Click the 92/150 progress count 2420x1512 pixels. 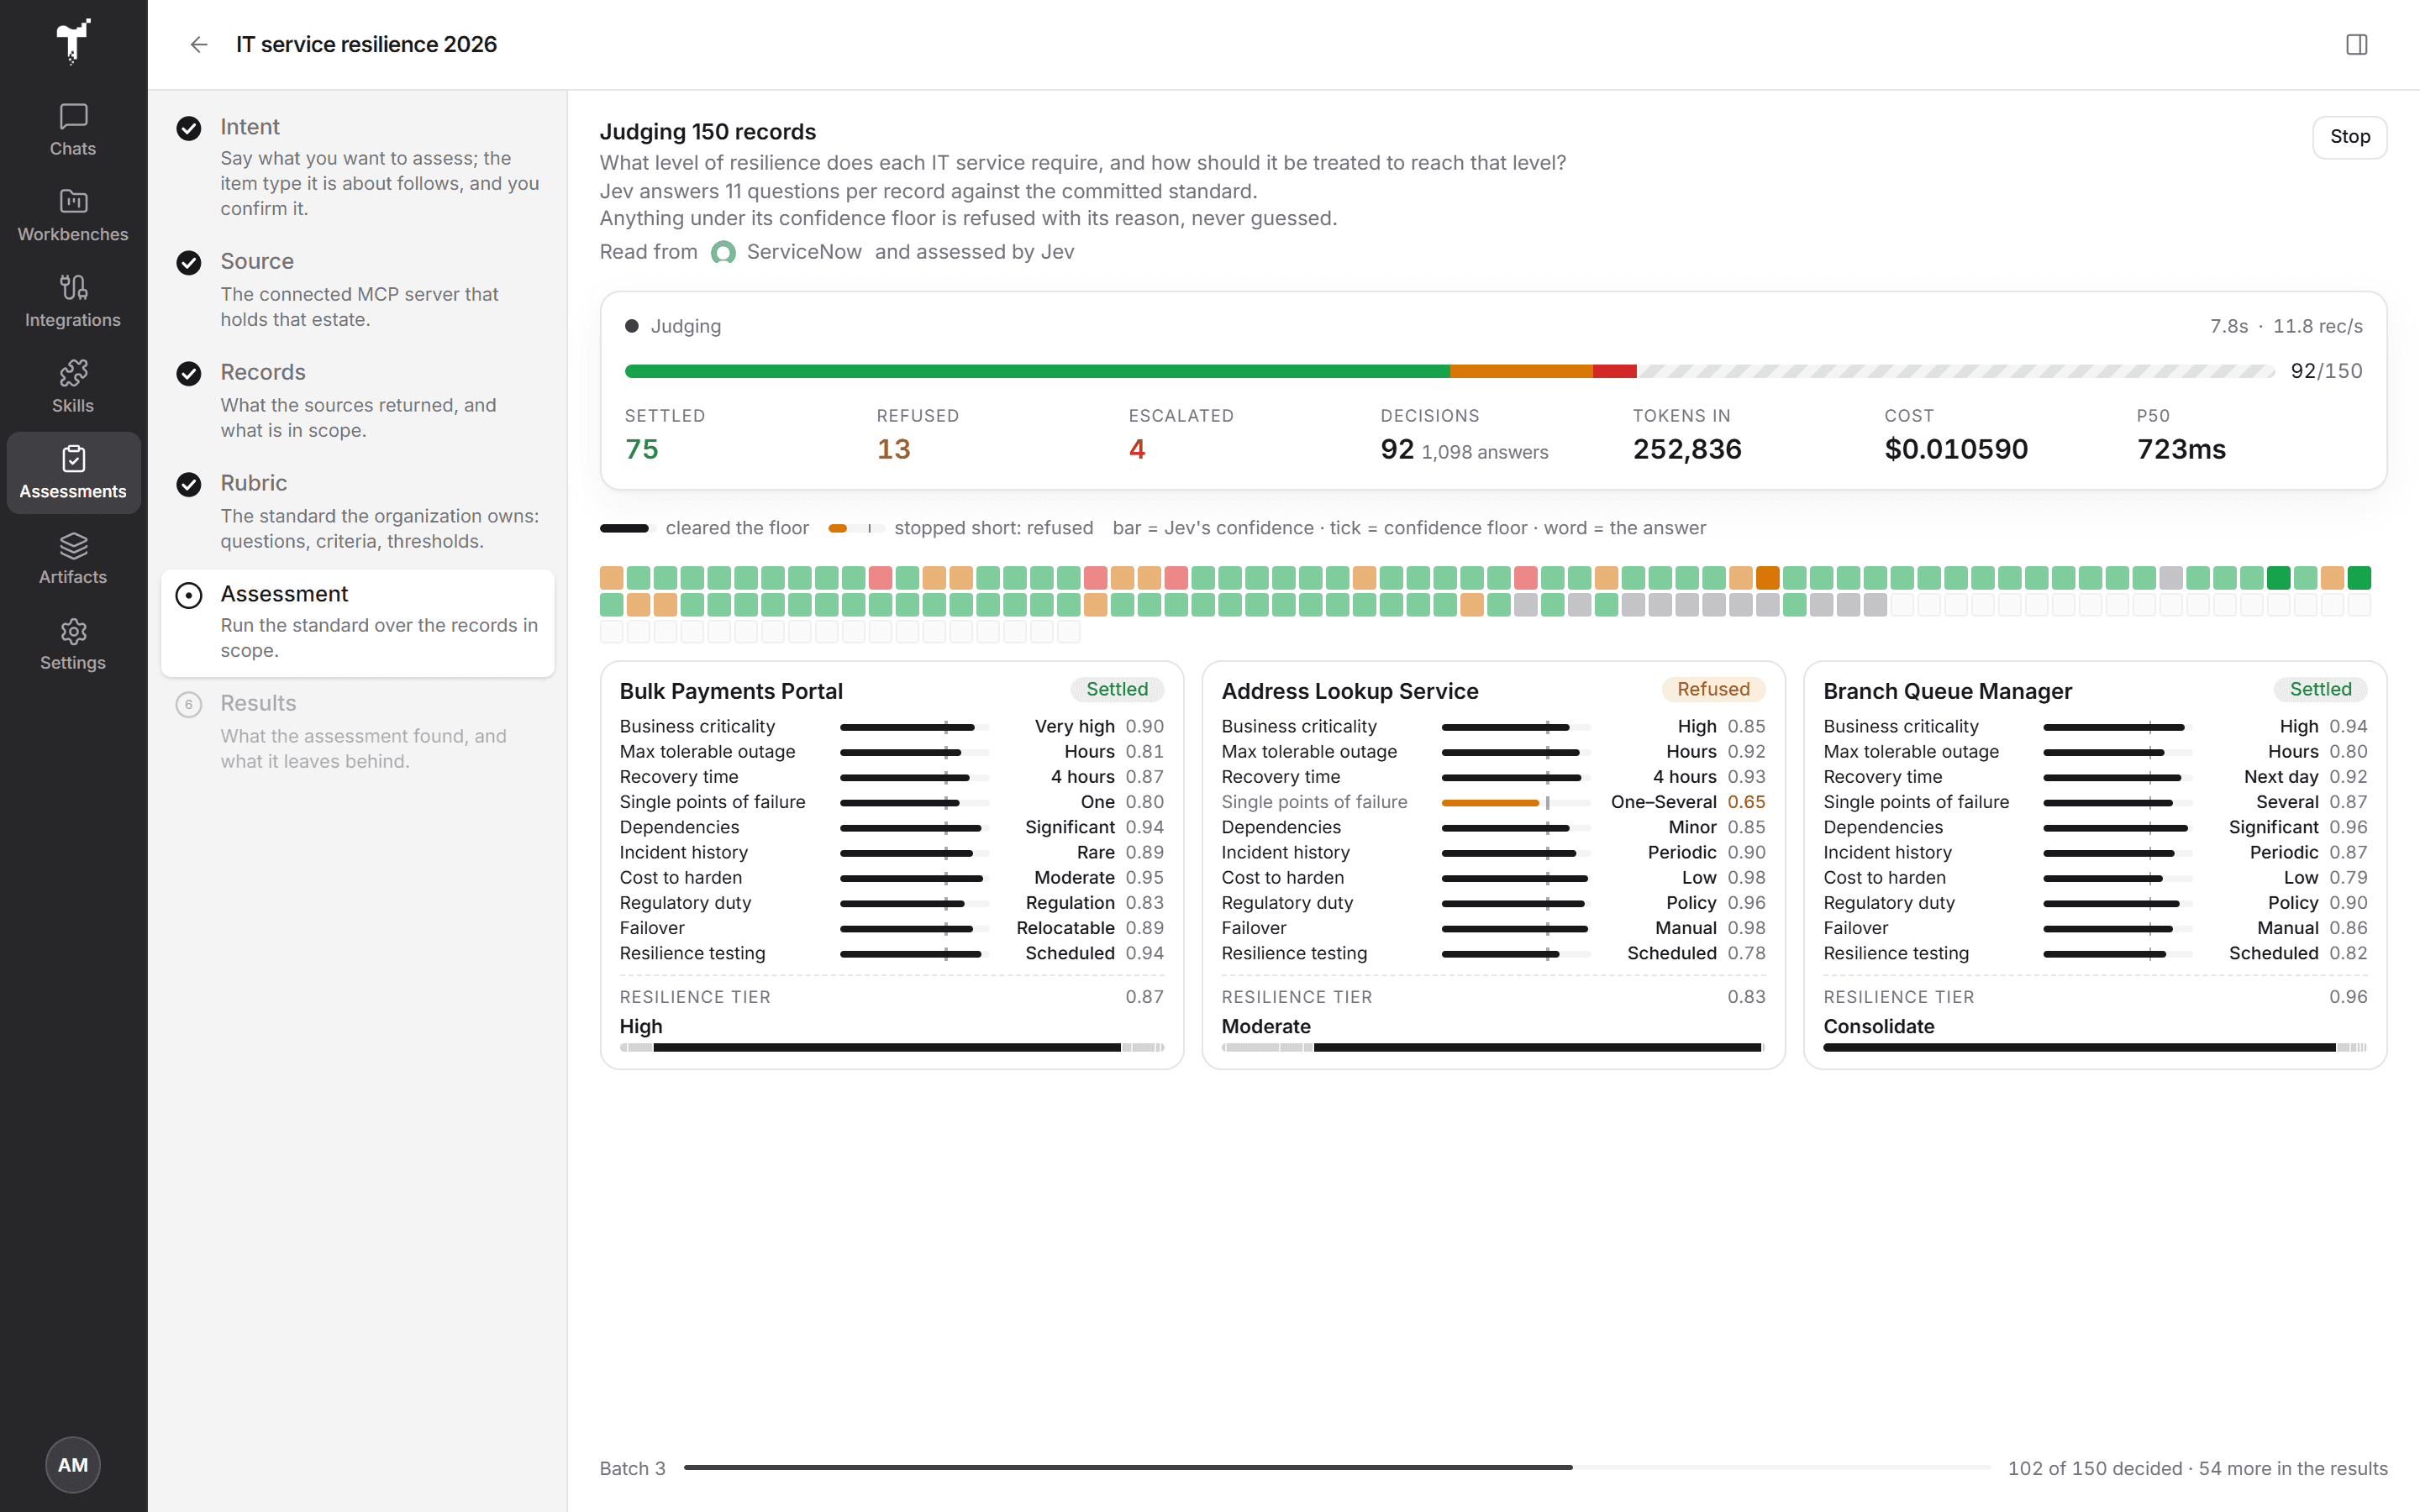(2326, 371)
